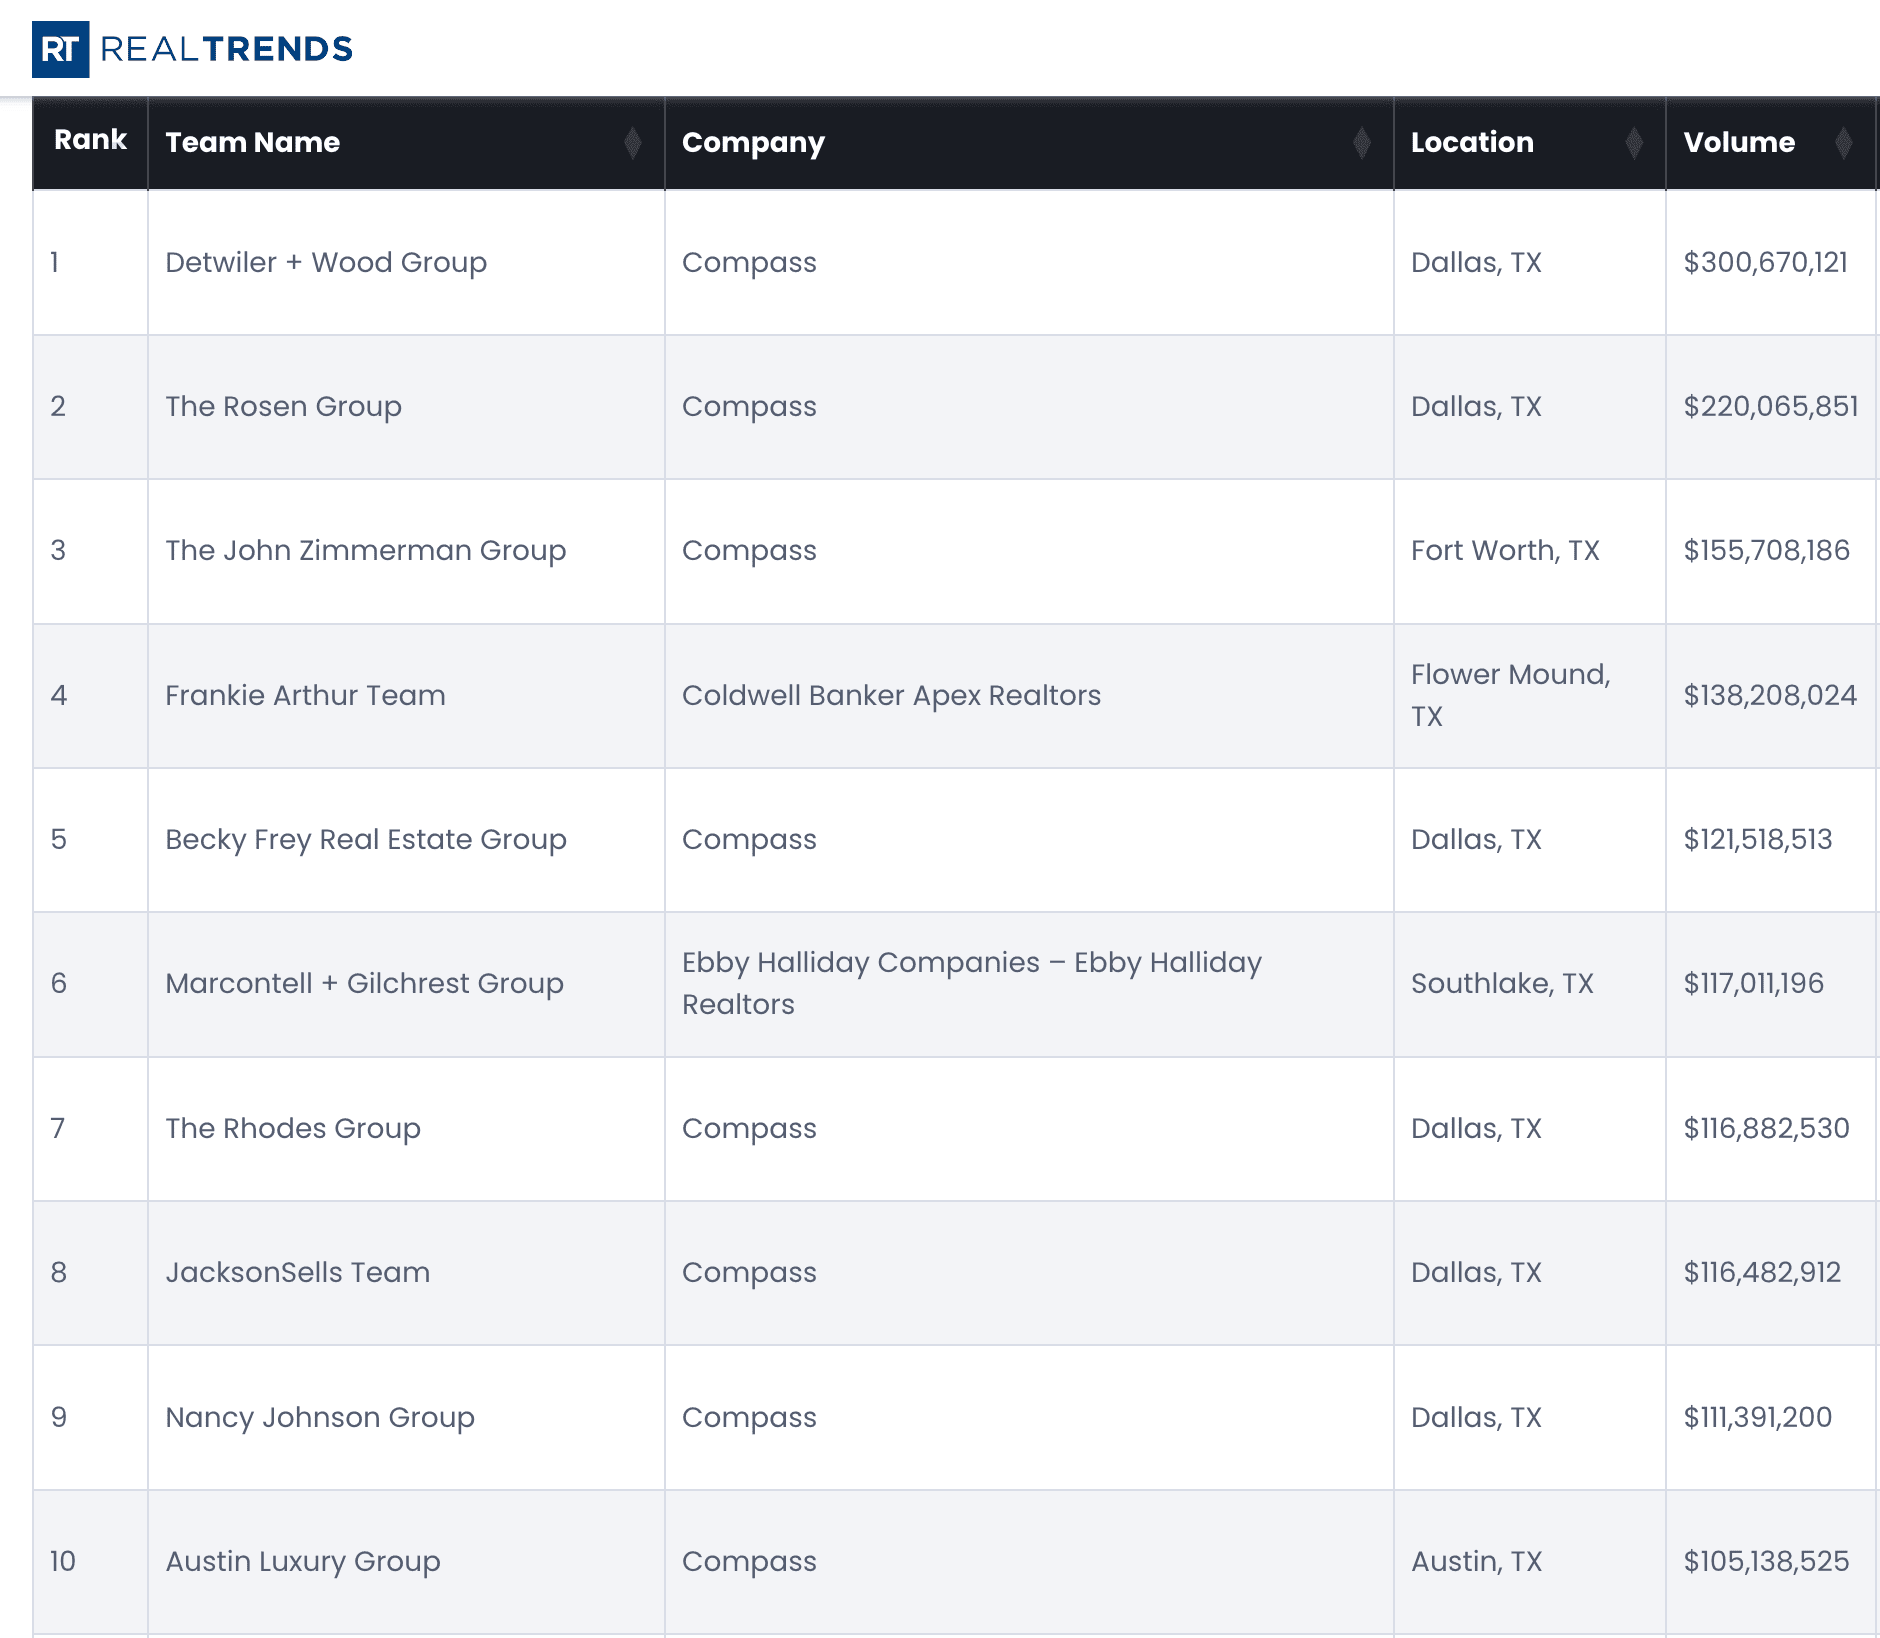This screenshot has width=1880, height=1638.
Task: Sort by Company column arrows
Action: pyautogui.click(x=1361, y=143)
